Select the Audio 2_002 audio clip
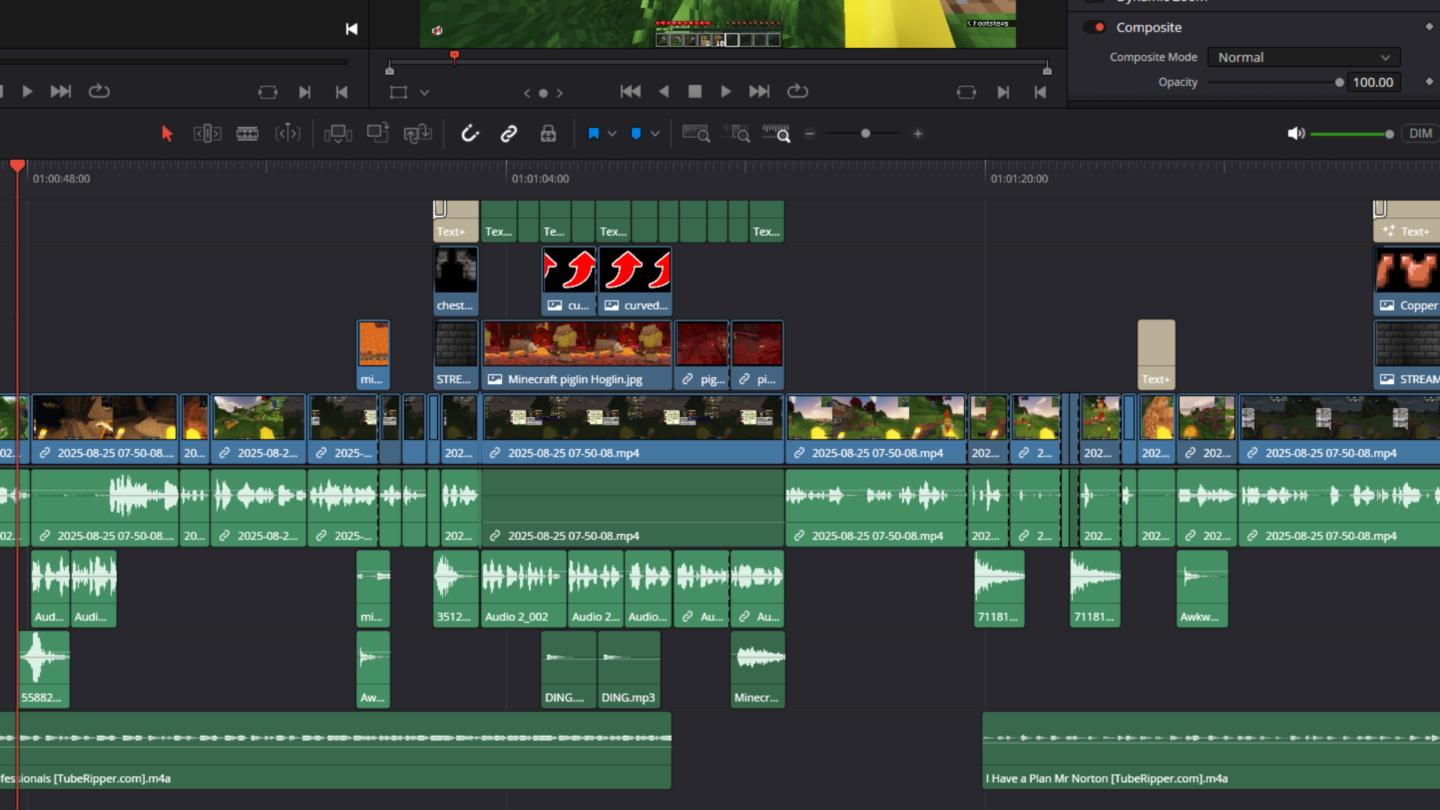The width and height of the screenshot is (1440, 810). tap(524, 589)
